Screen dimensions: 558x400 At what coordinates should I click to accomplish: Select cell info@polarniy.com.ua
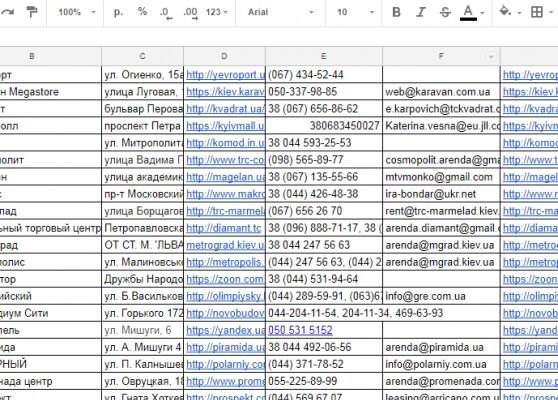coord(441,364)
